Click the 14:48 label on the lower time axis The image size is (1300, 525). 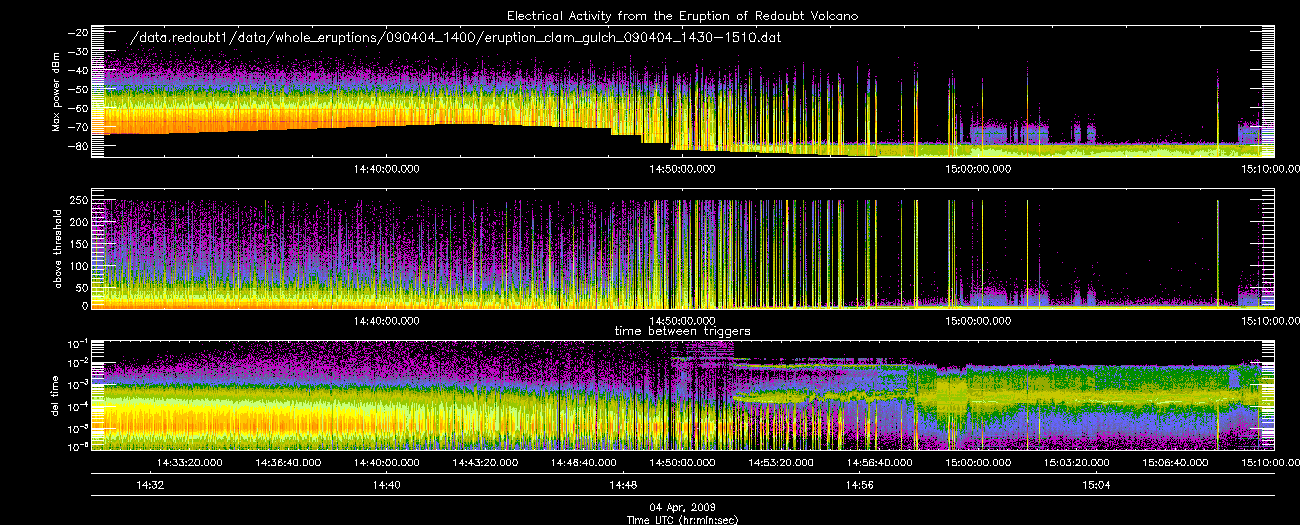623,485
